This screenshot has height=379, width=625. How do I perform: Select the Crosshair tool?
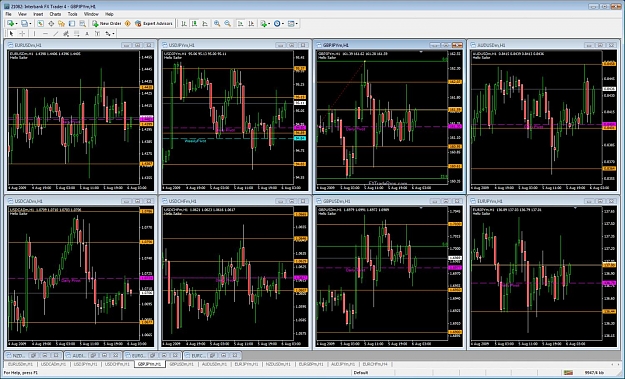(22, 33)
